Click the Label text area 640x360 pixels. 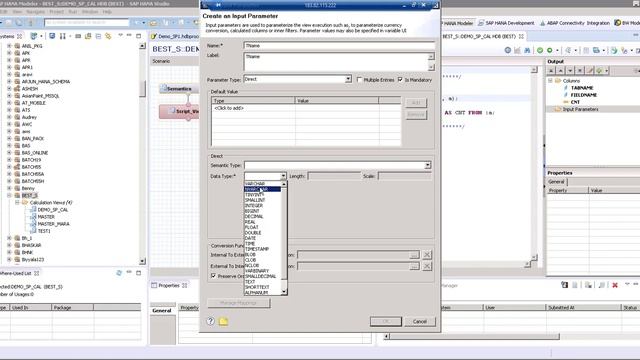[336, 62]
